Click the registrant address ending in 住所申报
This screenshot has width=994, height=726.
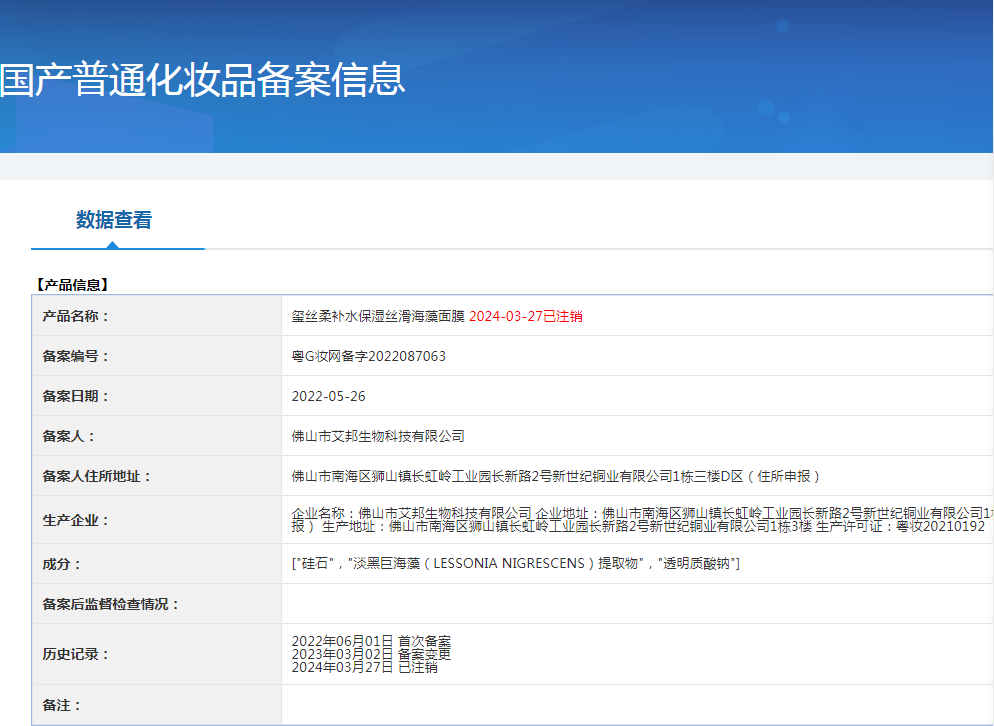(x=556, y=476)
